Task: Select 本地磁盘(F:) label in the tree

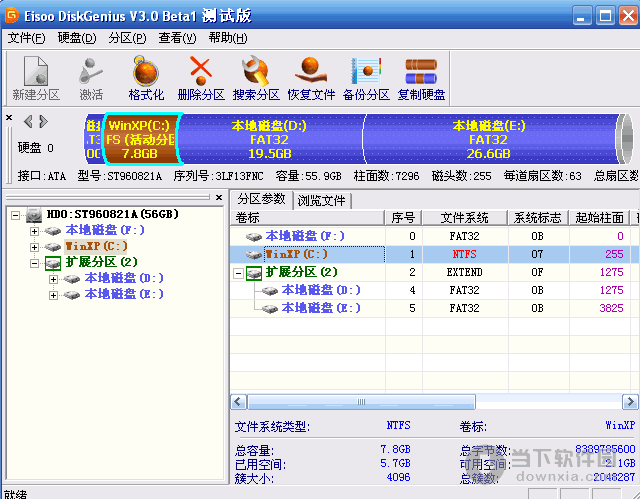Action: [105, 231]
